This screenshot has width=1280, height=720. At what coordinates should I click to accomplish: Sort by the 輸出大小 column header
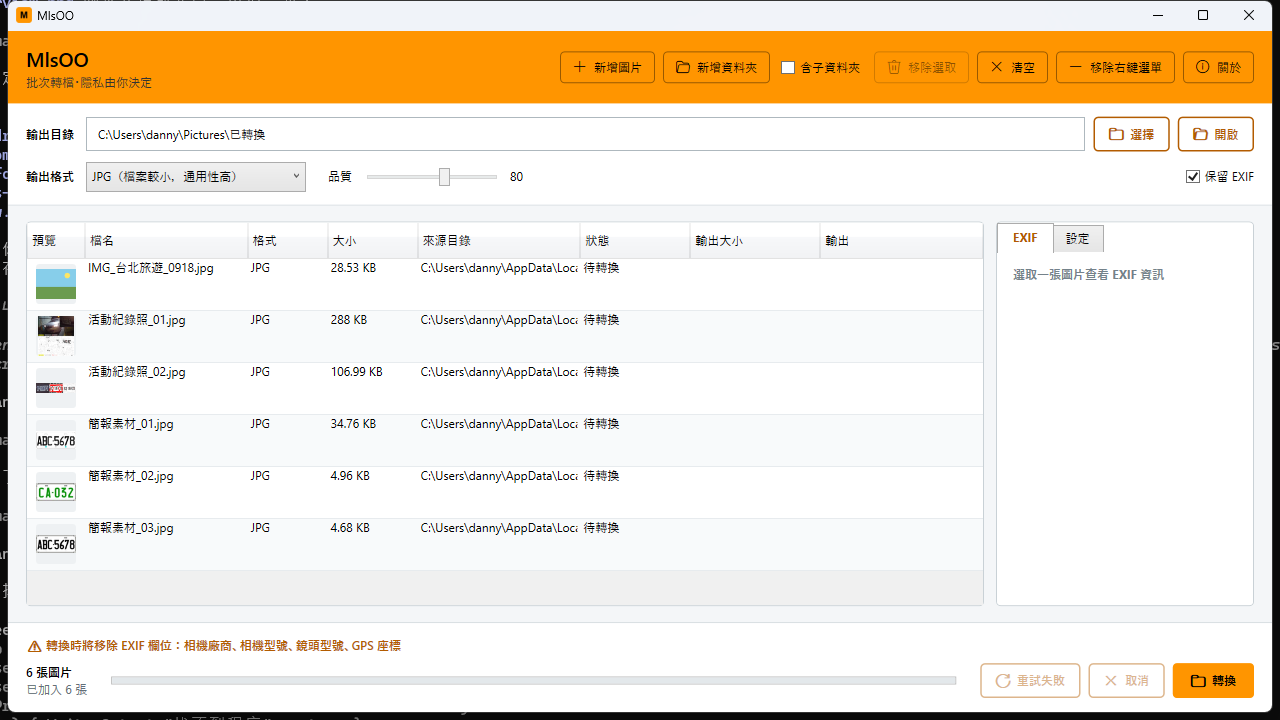pos(755,241)
